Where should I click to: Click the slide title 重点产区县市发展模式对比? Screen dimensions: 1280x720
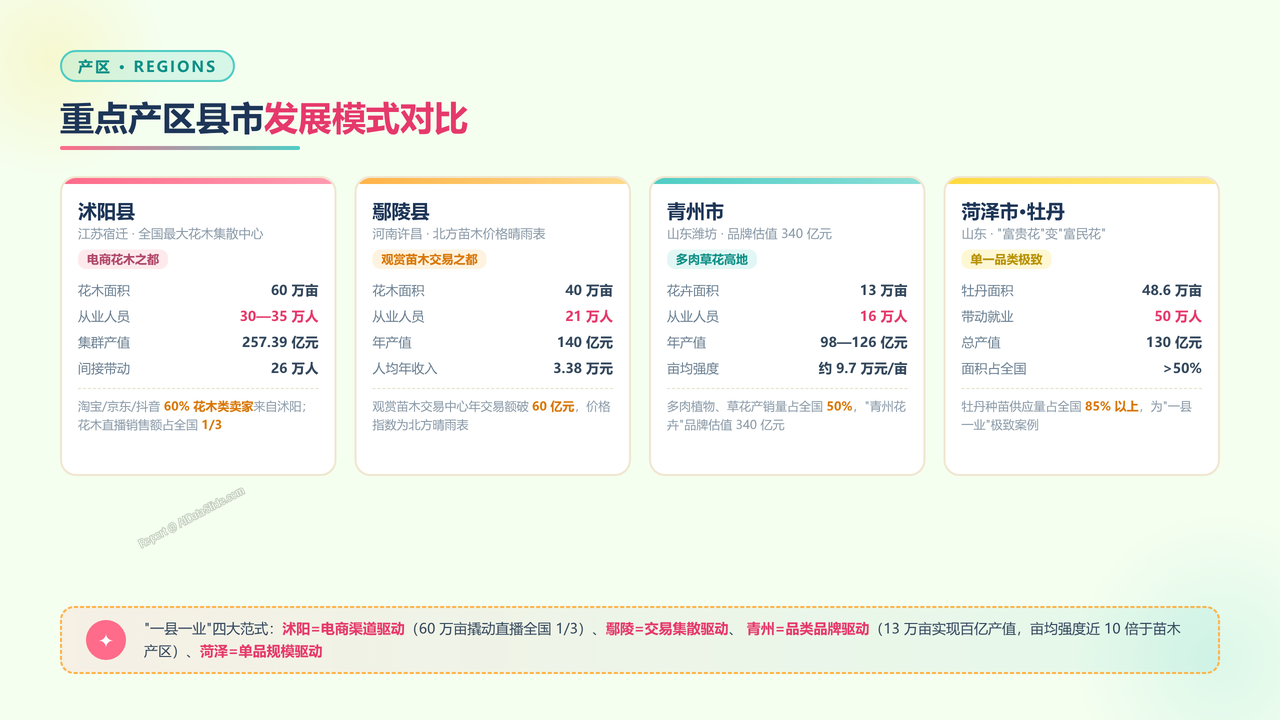pyautogui.click(x=264, y=119)
